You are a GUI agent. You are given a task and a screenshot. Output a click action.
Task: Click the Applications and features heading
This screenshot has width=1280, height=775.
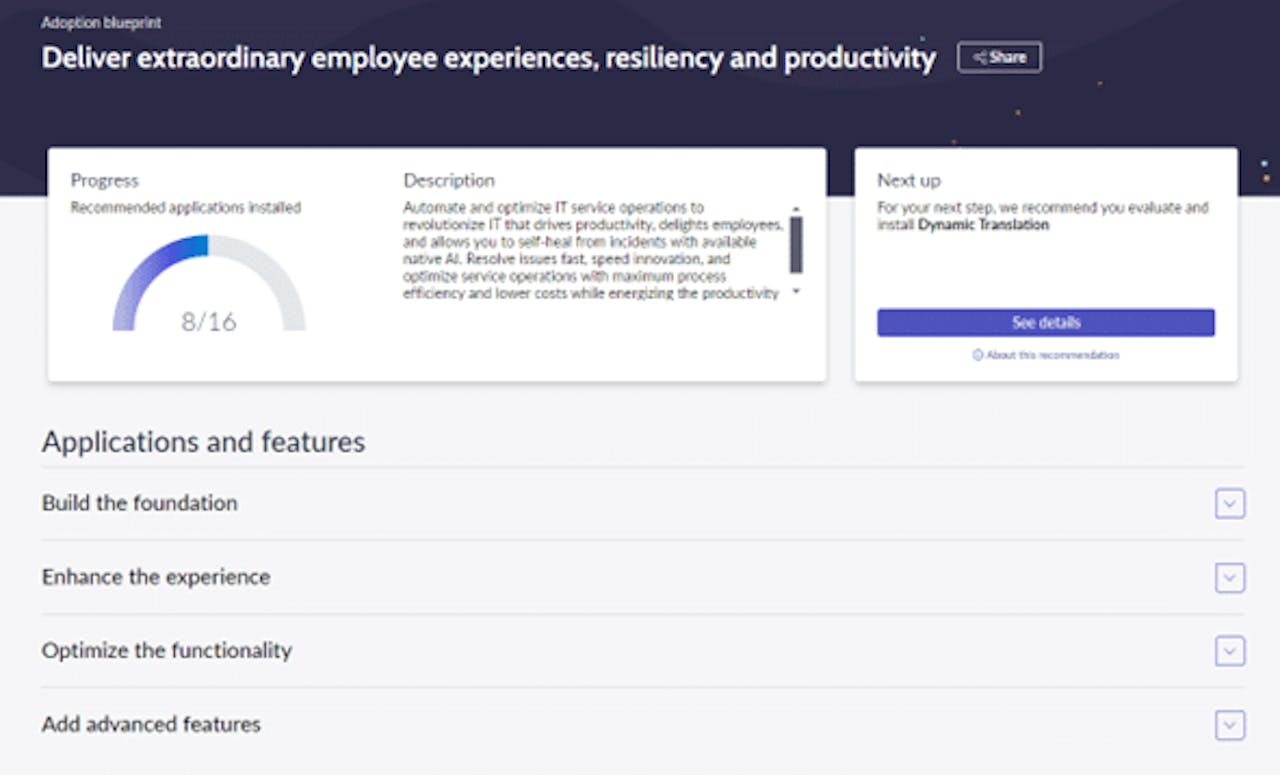[x=203, y=441]
